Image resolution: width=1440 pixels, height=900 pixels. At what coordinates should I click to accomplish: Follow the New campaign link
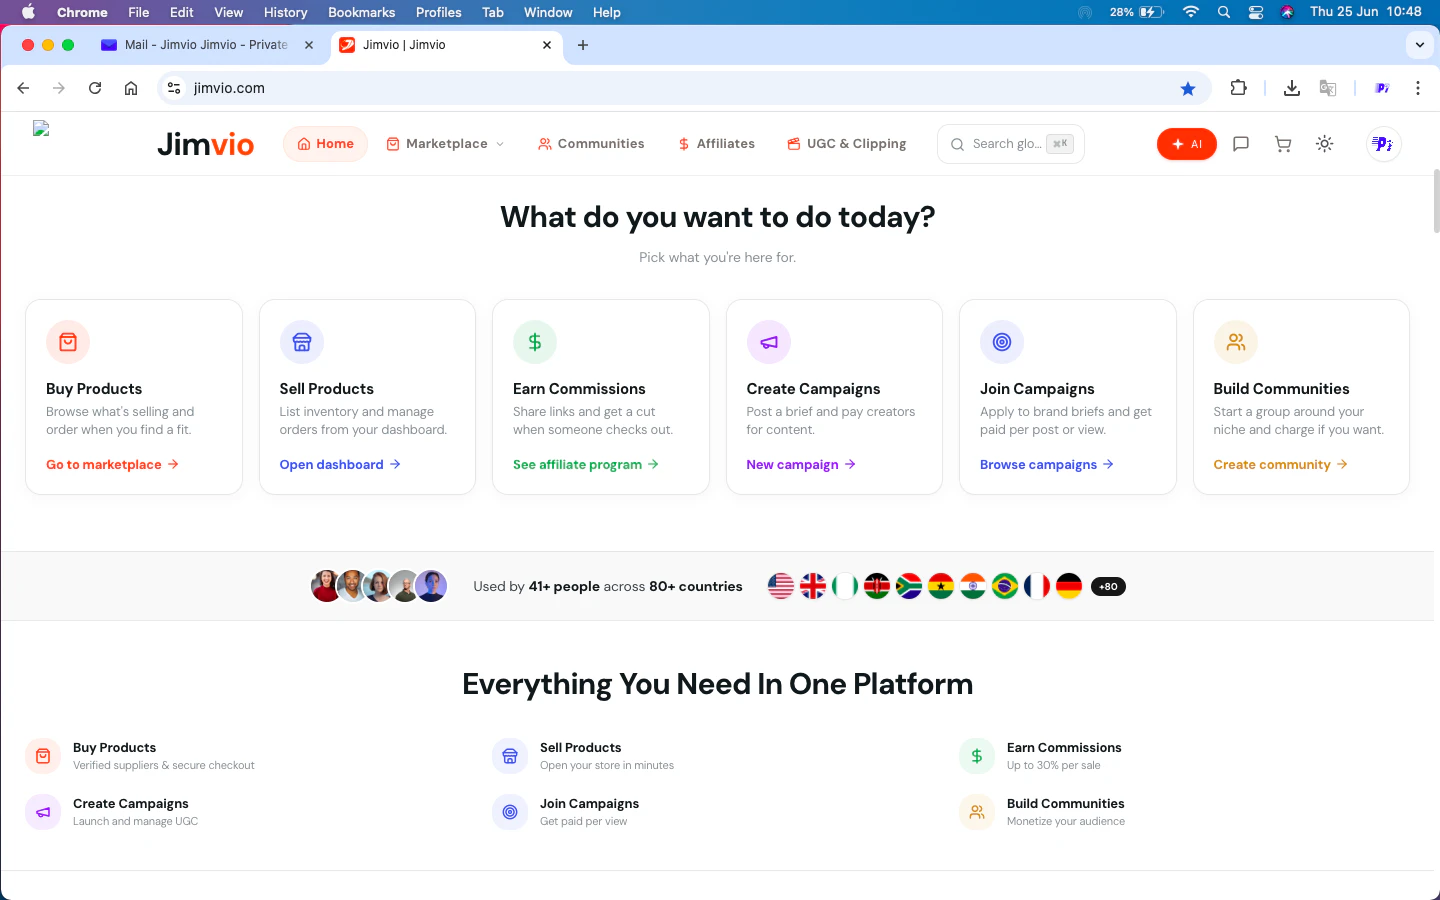(801, 464)
